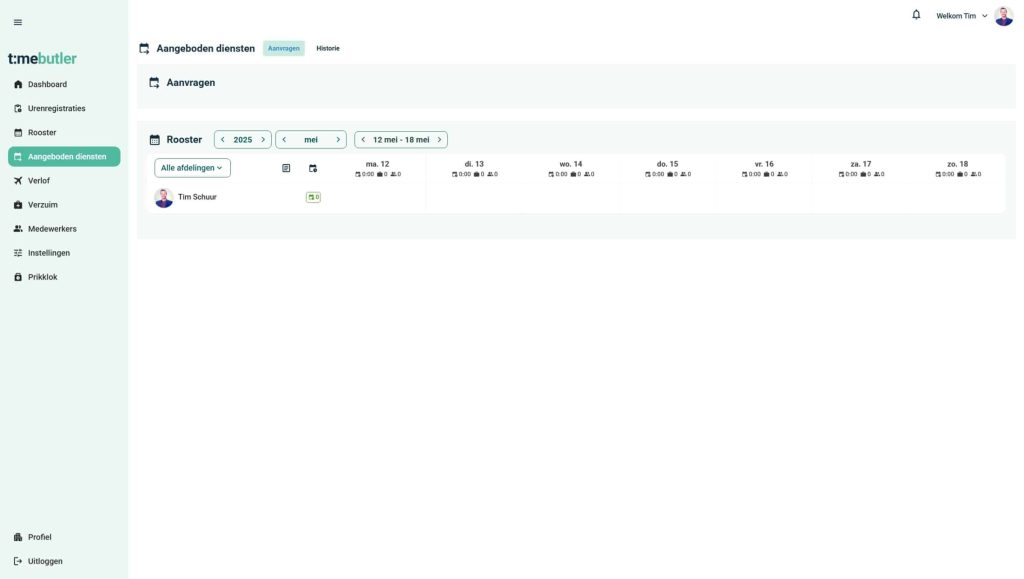The image size is (1024, 579).
Task: Click the Medewerkers people icon
Action: tap(18, 229)
